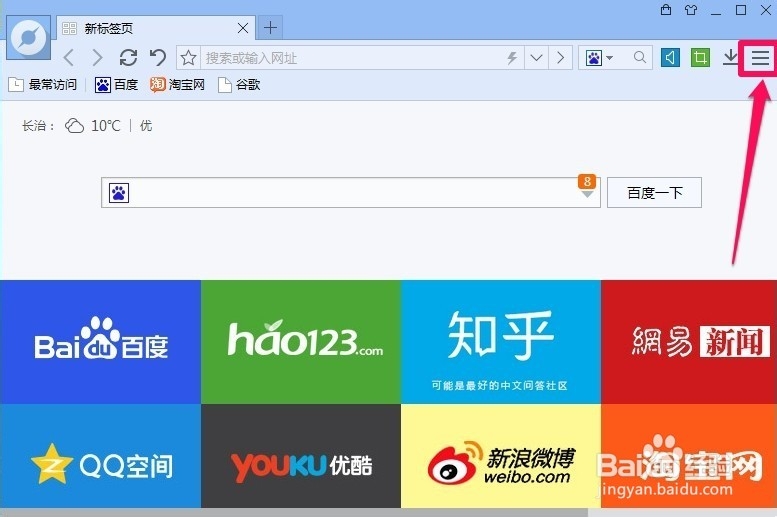The image size is (777, 517).
Task: Focus the page Baidu search input field
Action: (353, 192)
